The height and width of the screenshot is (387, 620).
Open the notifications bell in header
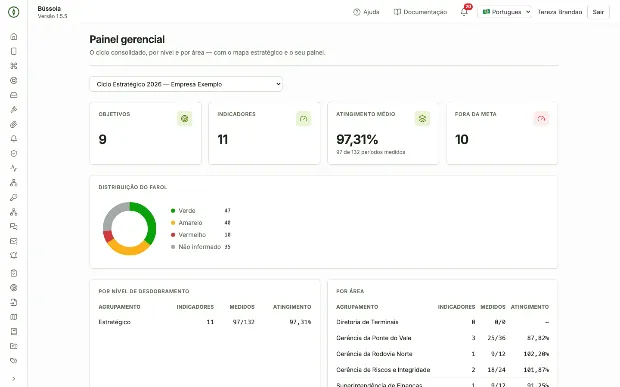pos(464,12)
